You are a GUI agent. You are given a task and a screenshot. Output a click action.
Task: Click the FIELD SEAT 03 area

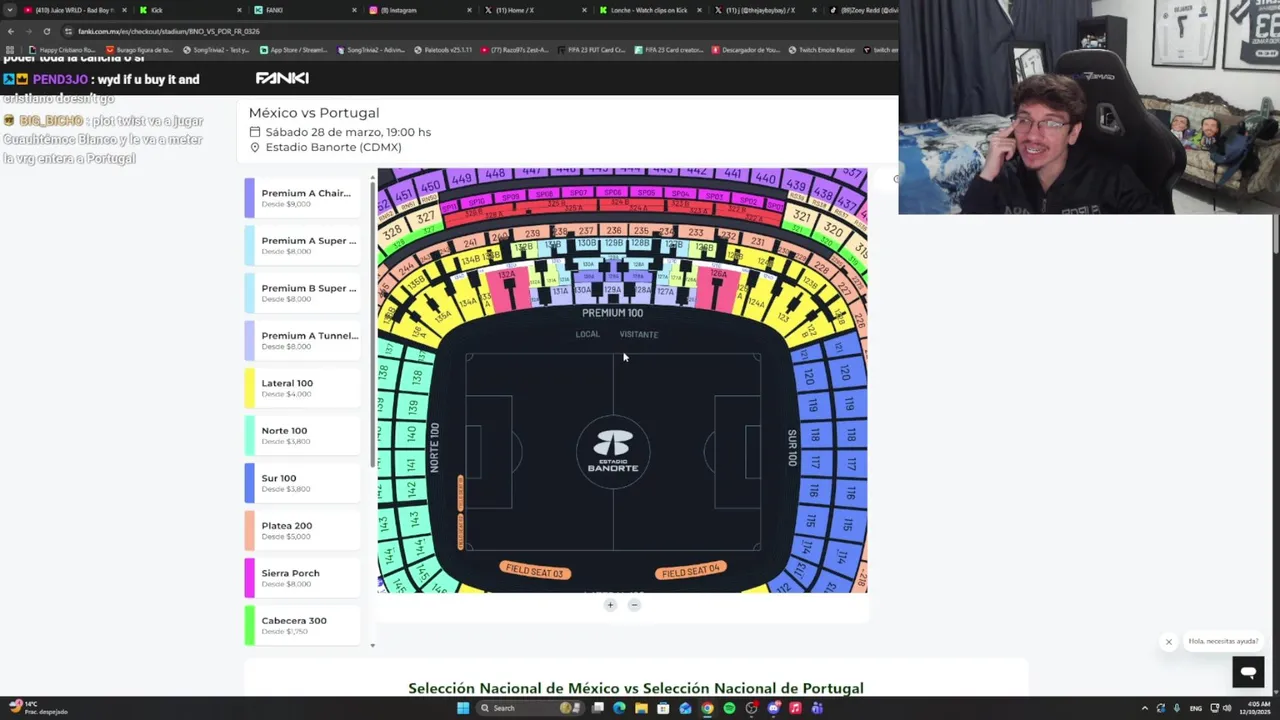point(535,571)
